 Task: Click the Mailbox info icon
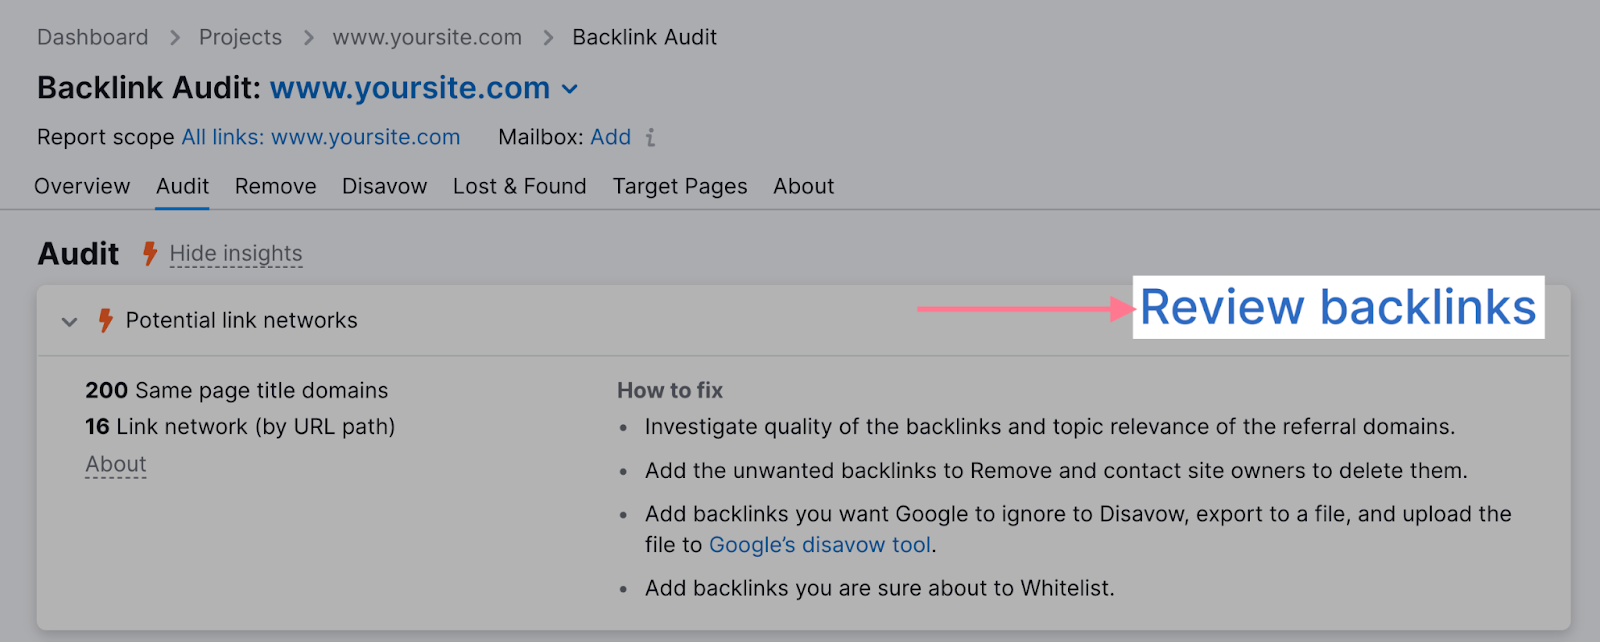click(x=650, y=138)
